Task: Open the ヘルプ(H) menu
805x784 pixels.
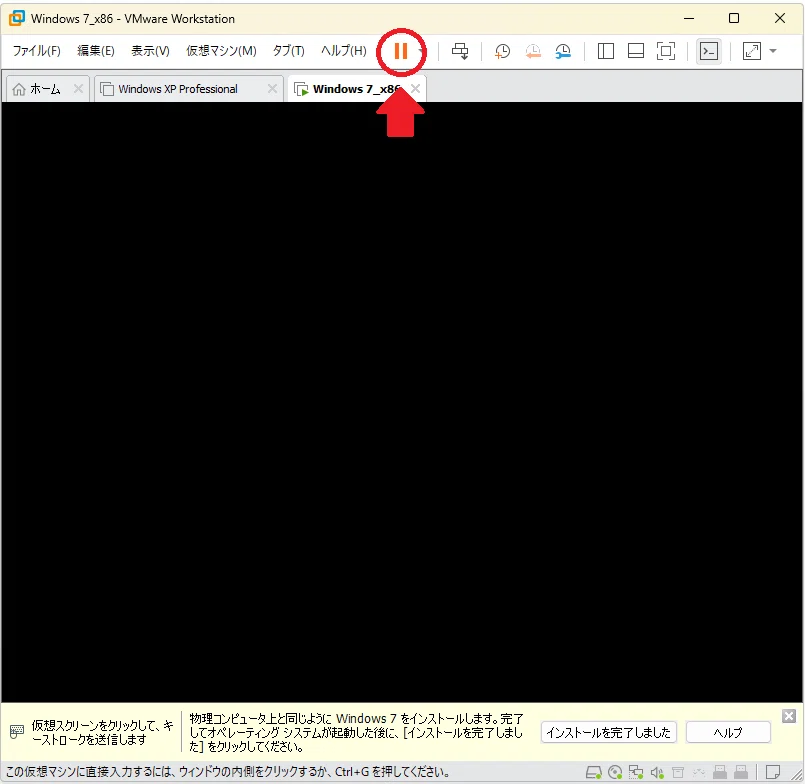Action: [343, 50]
